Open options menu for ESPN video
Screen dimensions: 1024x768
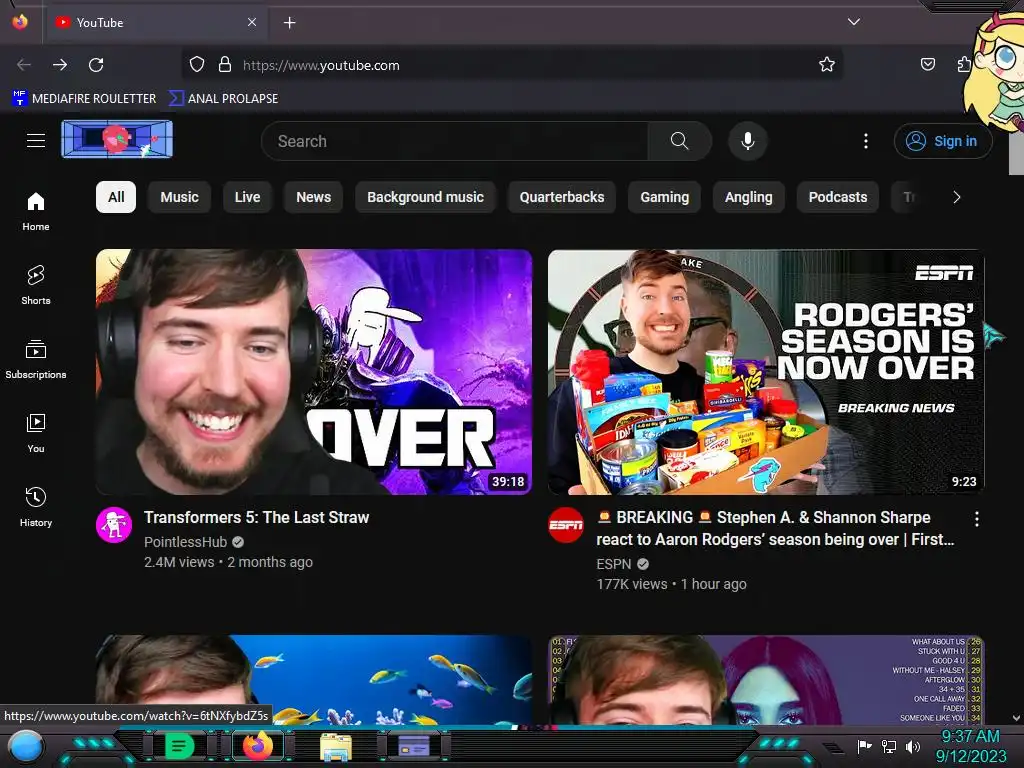click(976, 519)
